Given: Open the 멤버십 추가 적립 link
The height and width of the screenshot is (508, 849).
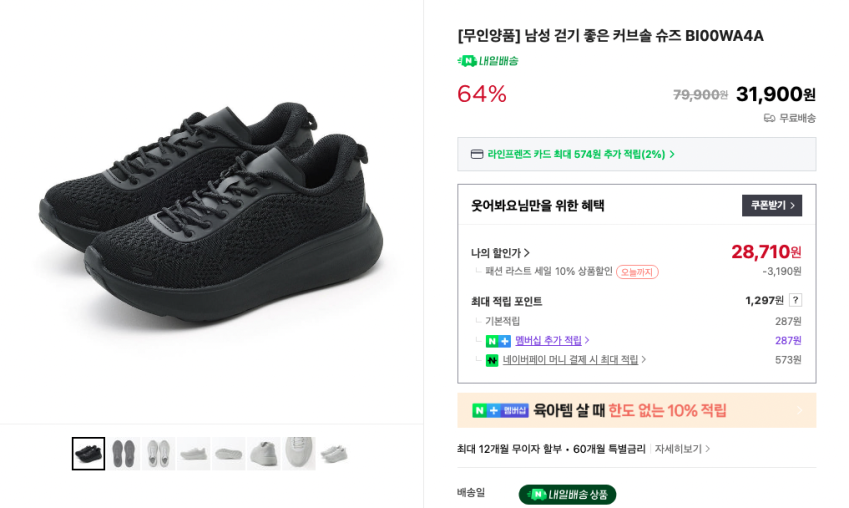Looking at the screenshot, I should (x=552, y=341).
